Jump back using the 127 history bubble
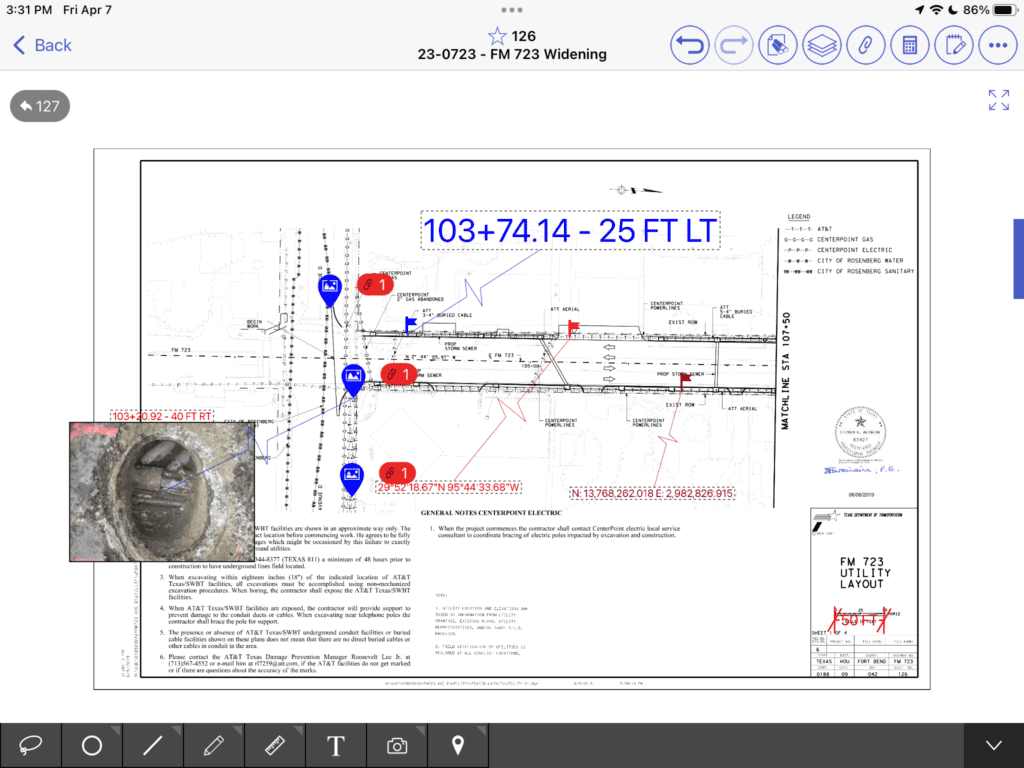The height and width of the screenshot is (768, 1024). (39, 105)
